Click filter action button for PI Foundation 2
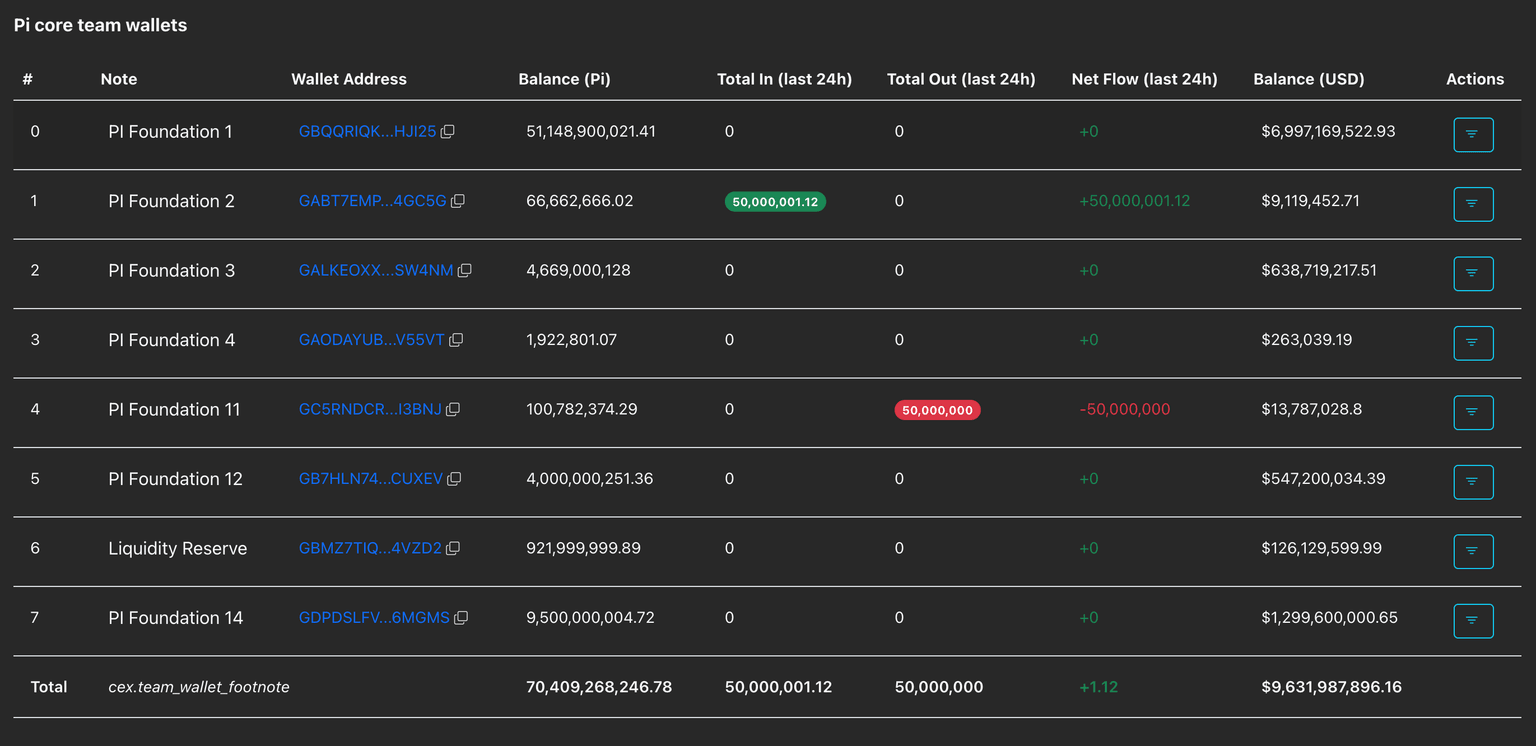Image resolution: width=1536 pixels, height=746 pixels. (x=1472, y=204)
